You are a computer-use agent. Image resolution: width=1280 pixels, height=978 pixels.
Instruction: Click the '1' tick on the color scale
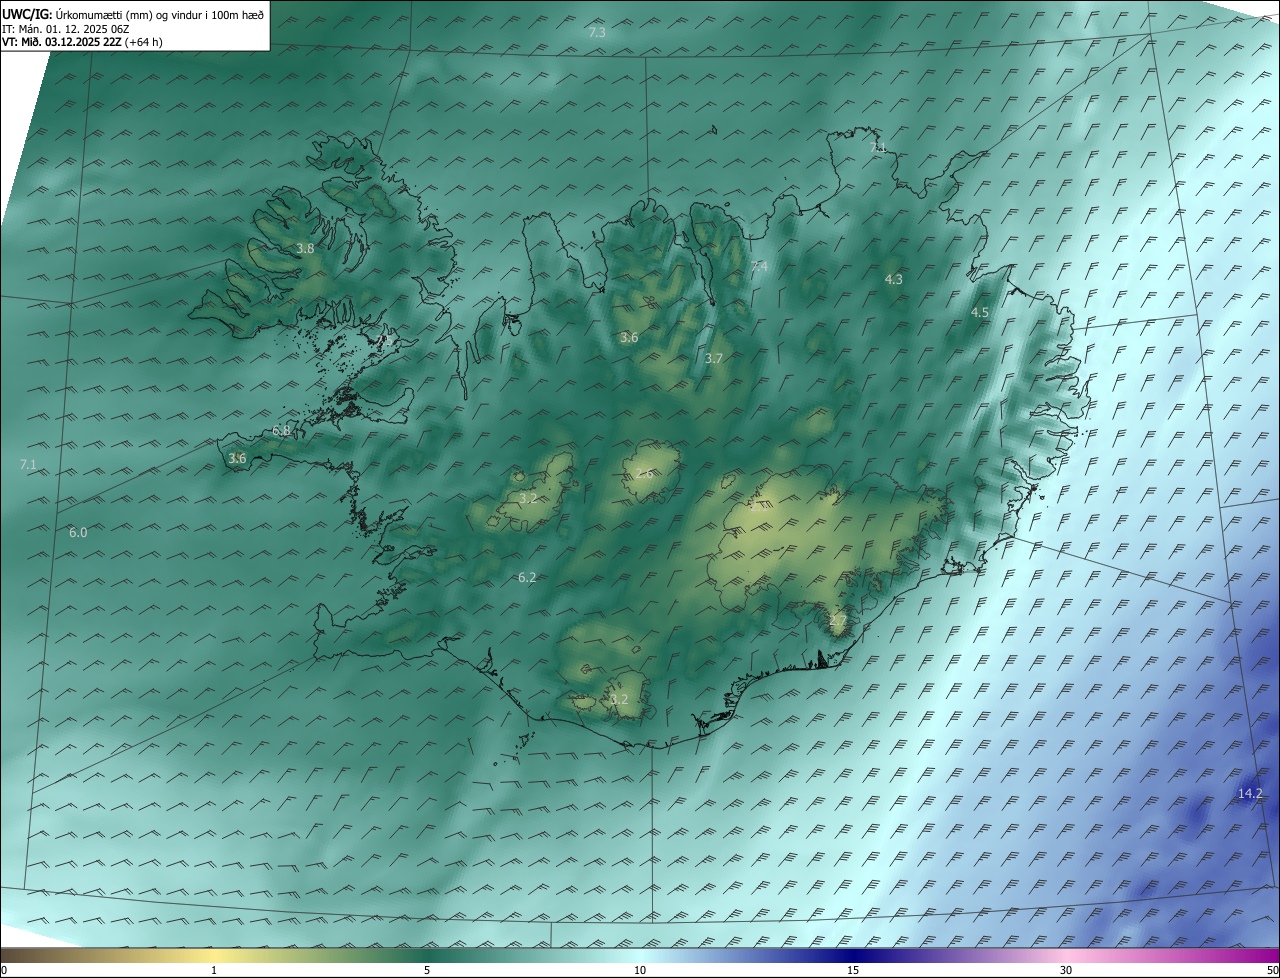pyautogui.click(x=214, y=971)
